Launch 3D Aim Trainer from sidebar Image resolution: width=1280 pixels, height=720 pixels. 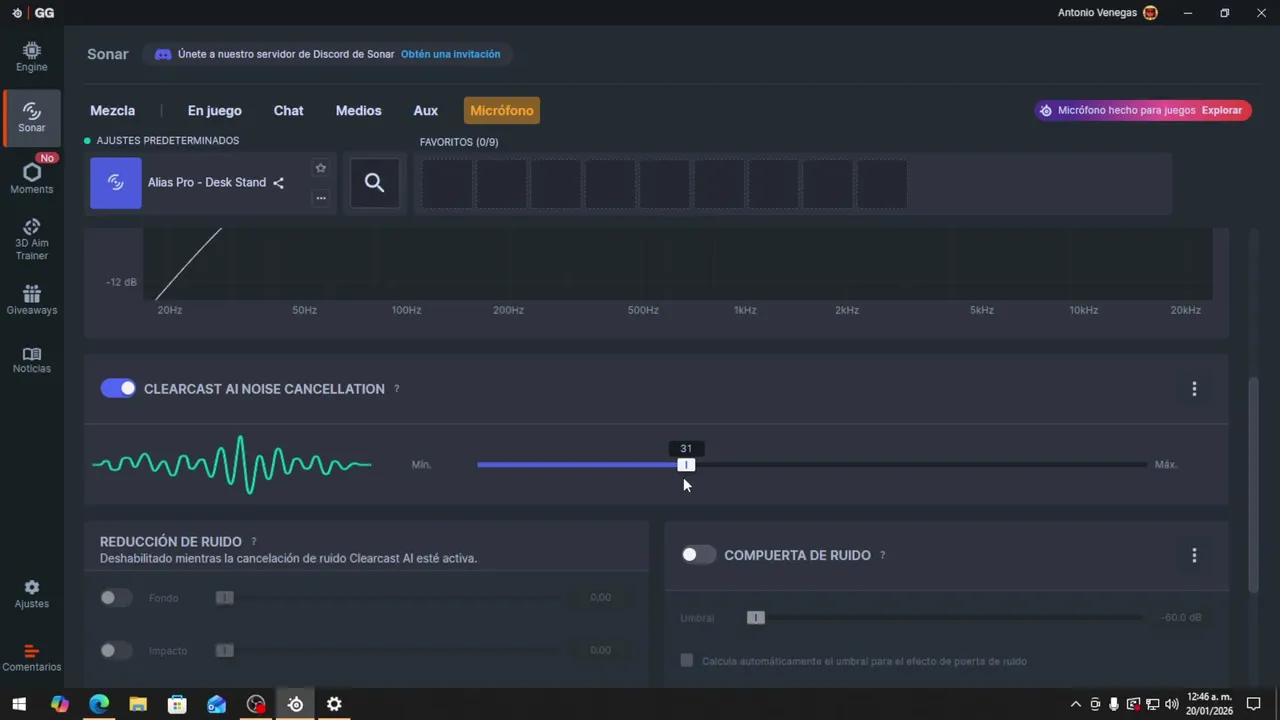click(31, 239)
